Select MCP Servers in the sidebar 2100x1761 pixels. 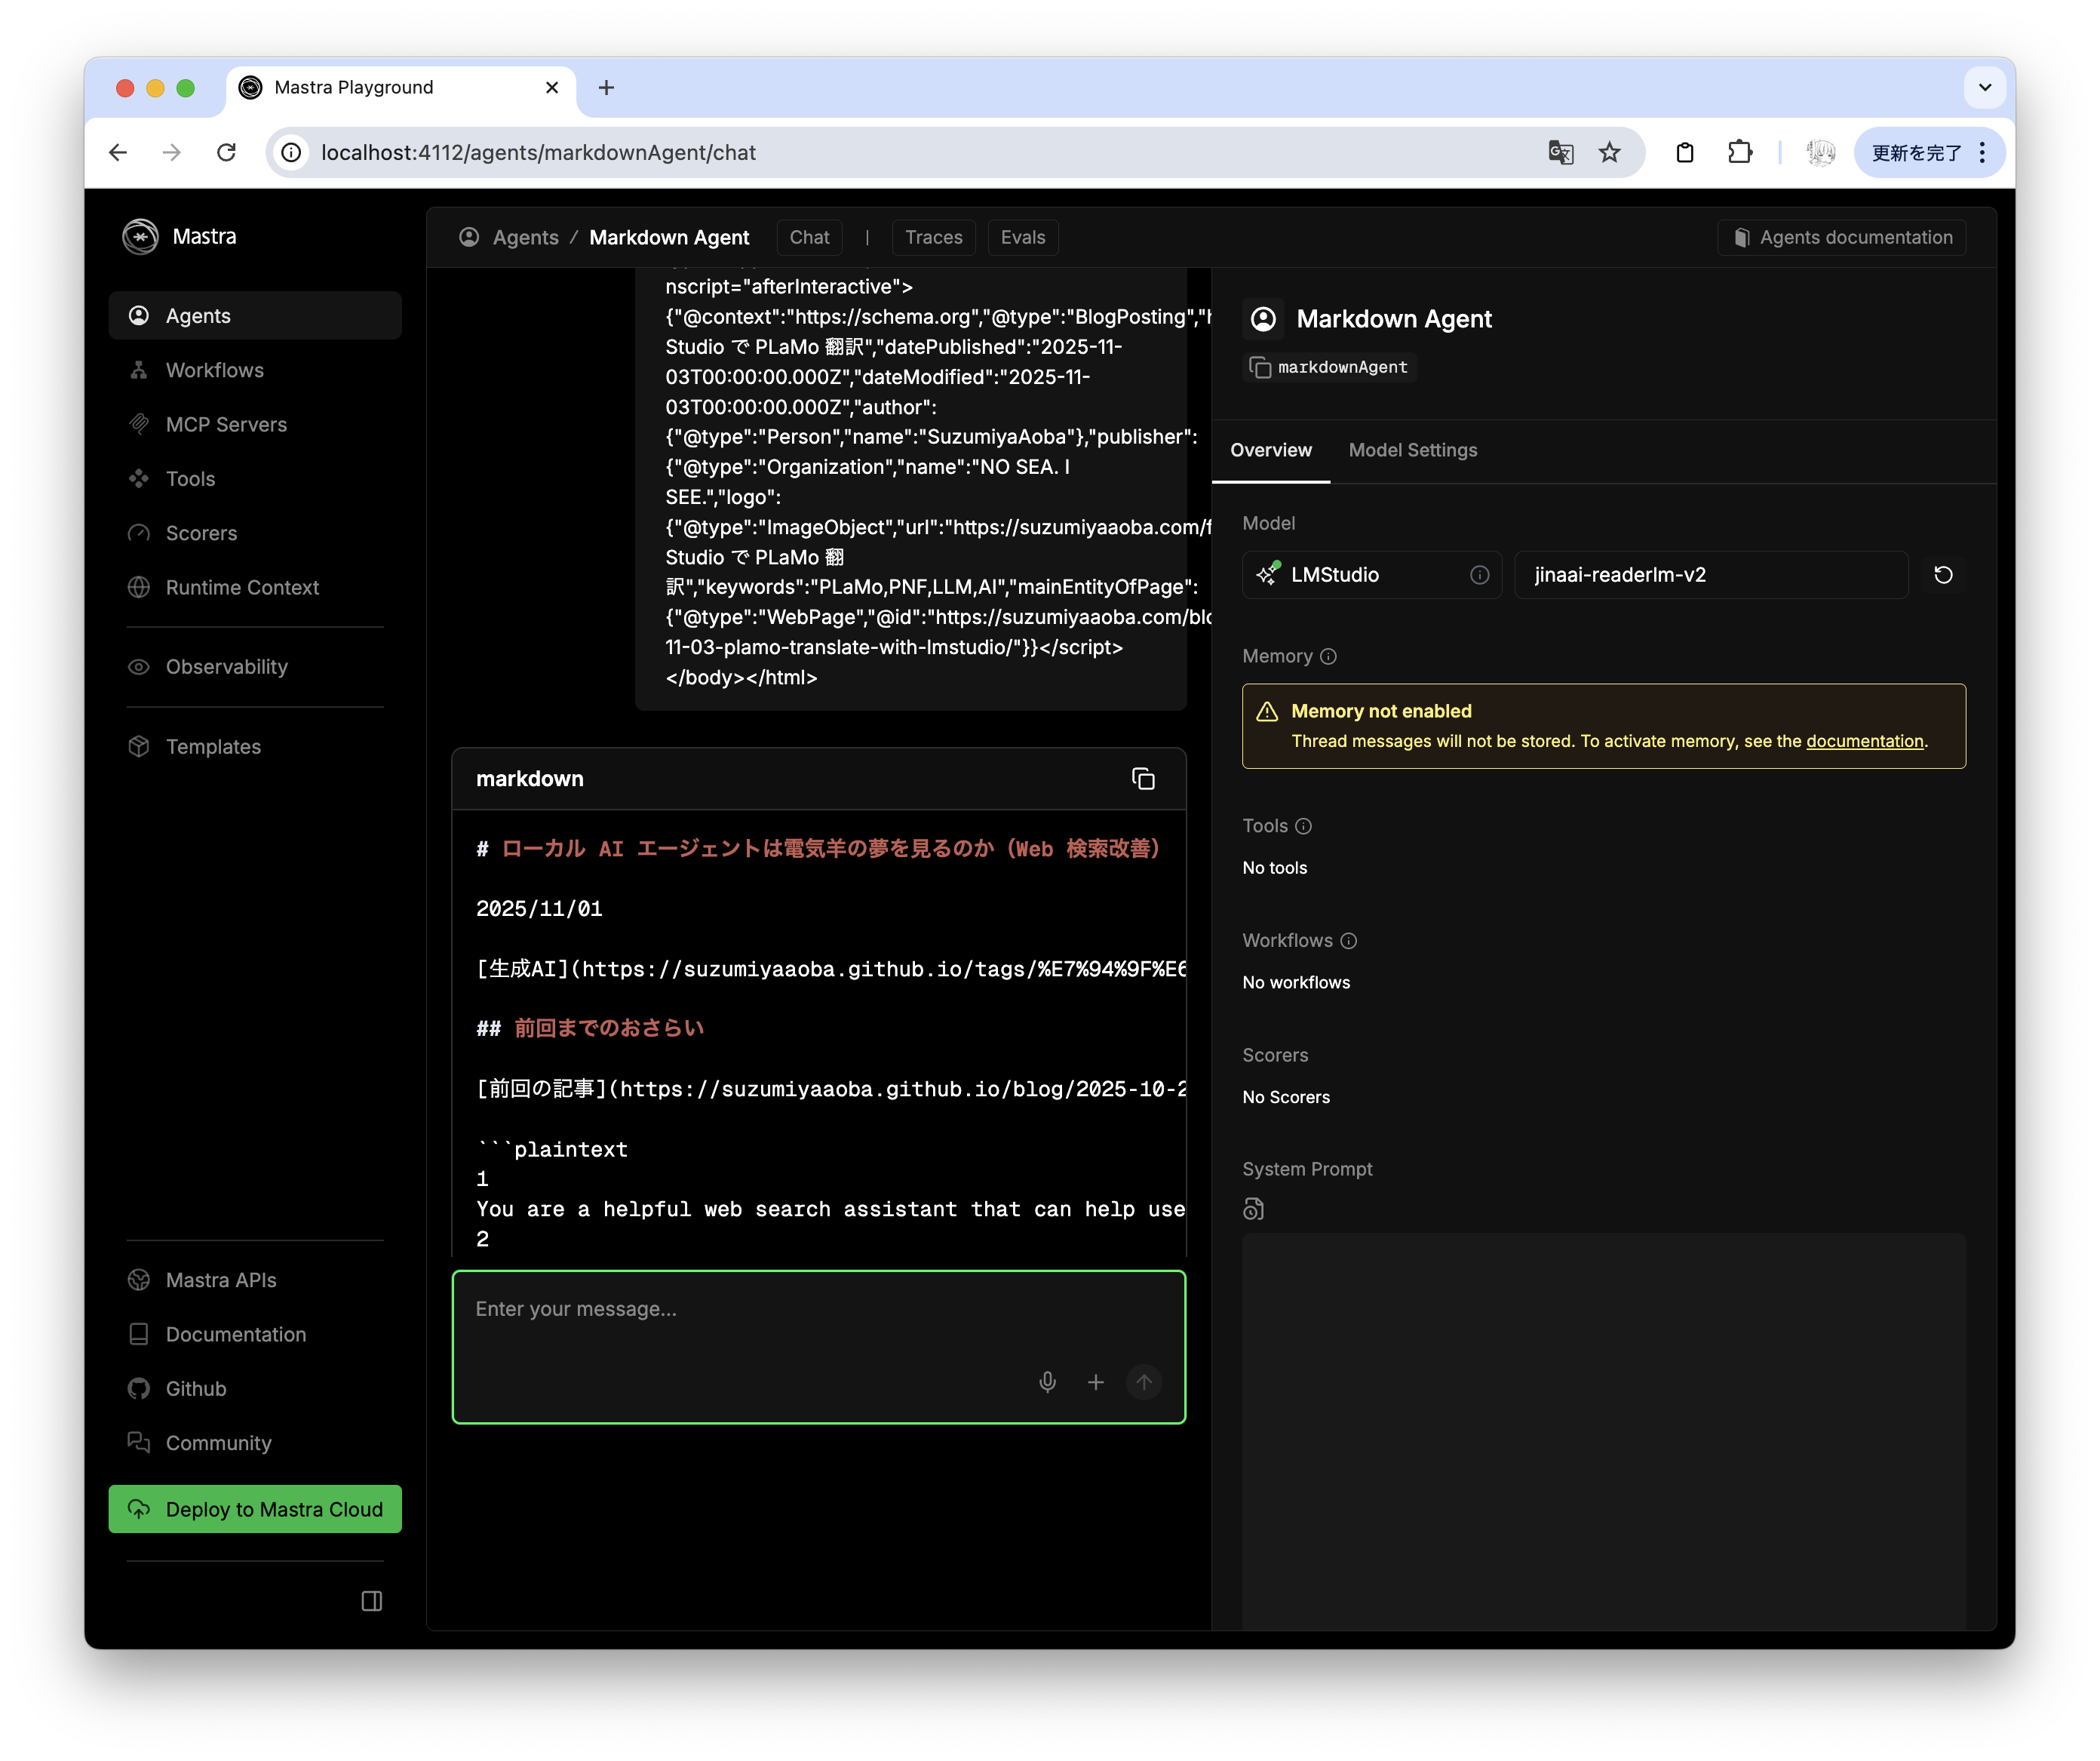(x=226, y=424)
